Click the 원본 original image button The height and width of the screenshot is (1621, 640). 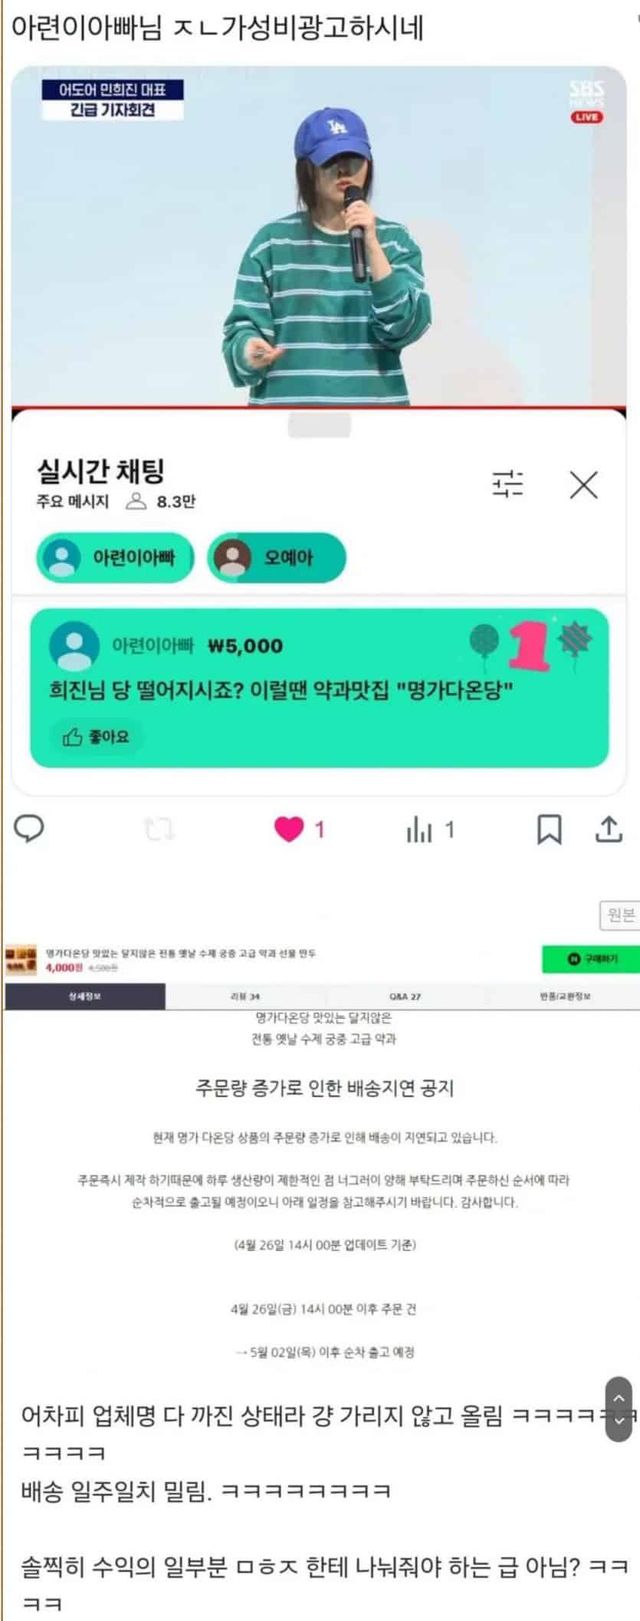[620, 915]
